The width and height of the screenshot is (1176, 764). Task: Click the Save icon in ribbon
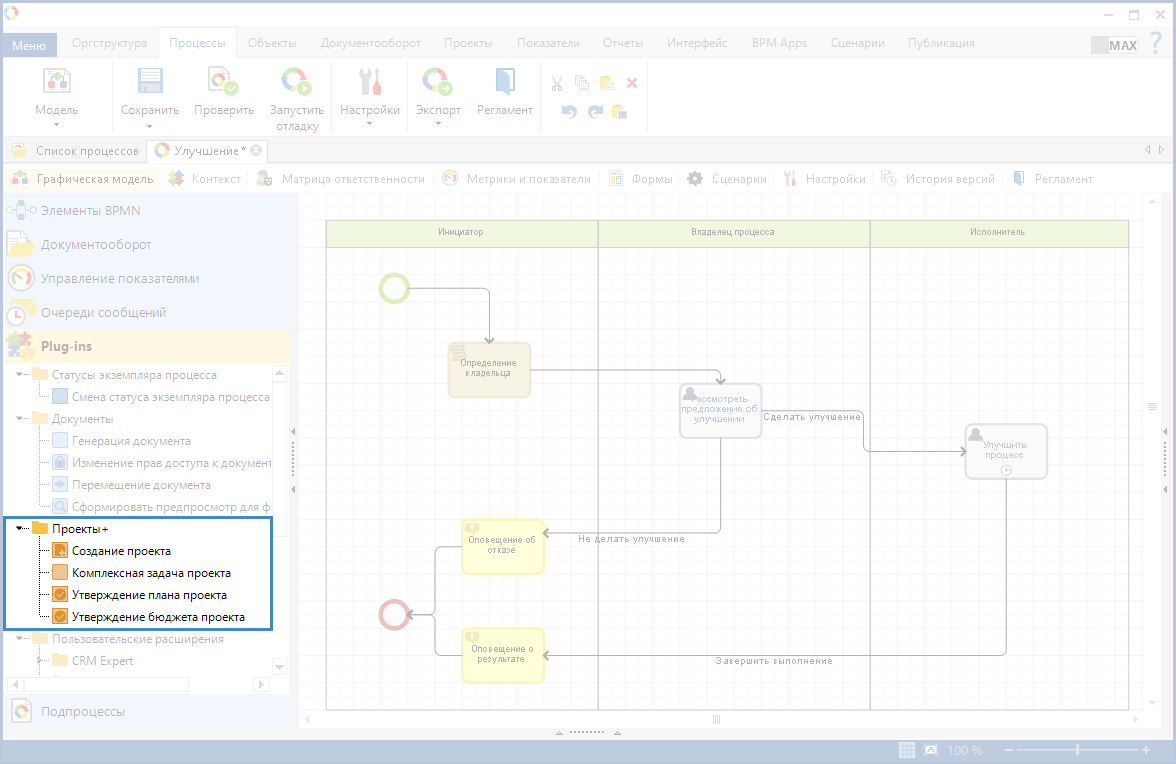(x=149, y=82)
